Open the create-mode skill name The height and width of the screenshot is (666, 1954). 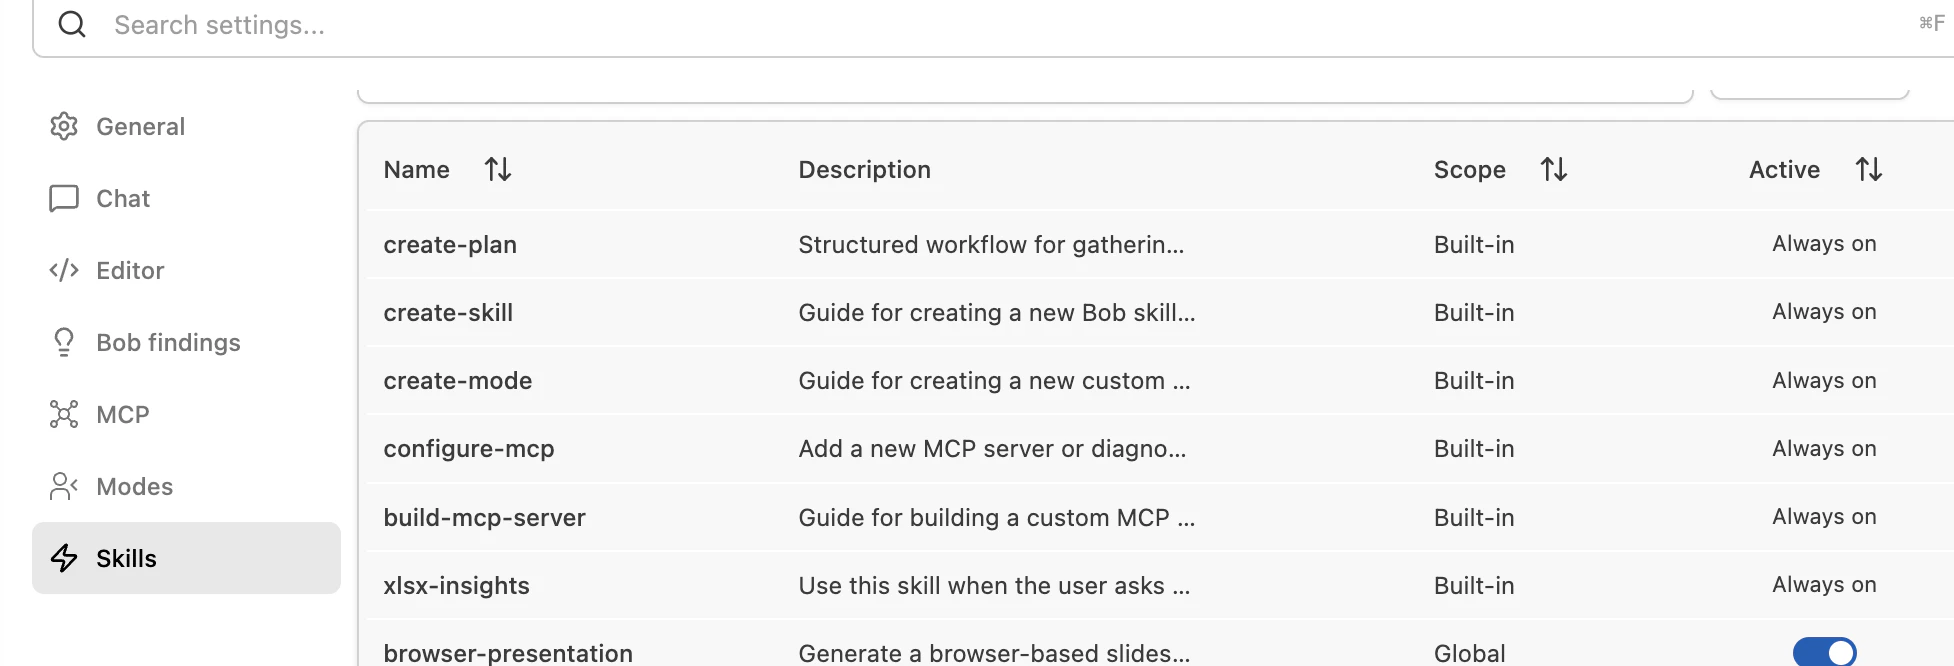click(458, 380)
